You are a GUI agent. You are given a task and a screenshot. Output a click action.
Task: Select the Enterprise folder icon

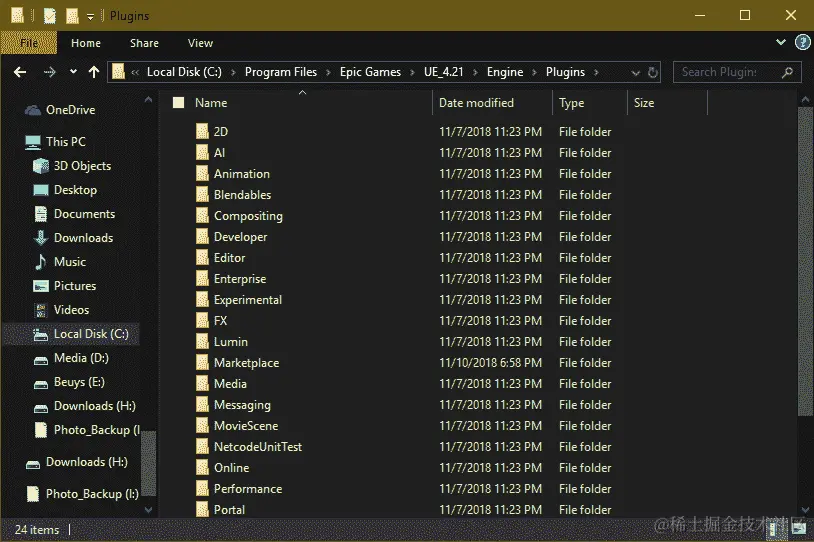202,279
